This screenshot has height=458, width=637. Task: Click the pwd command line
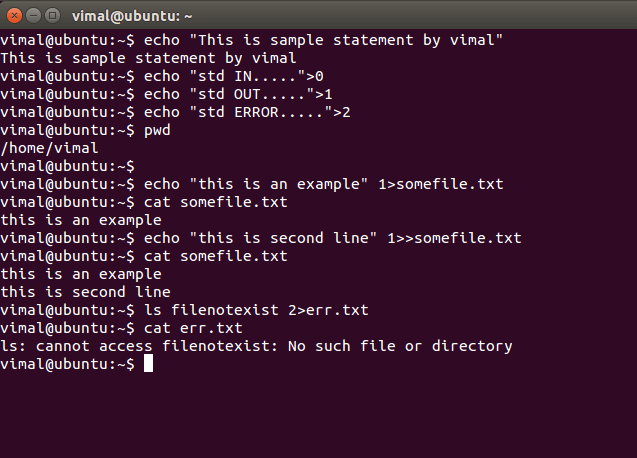[157, 130]
